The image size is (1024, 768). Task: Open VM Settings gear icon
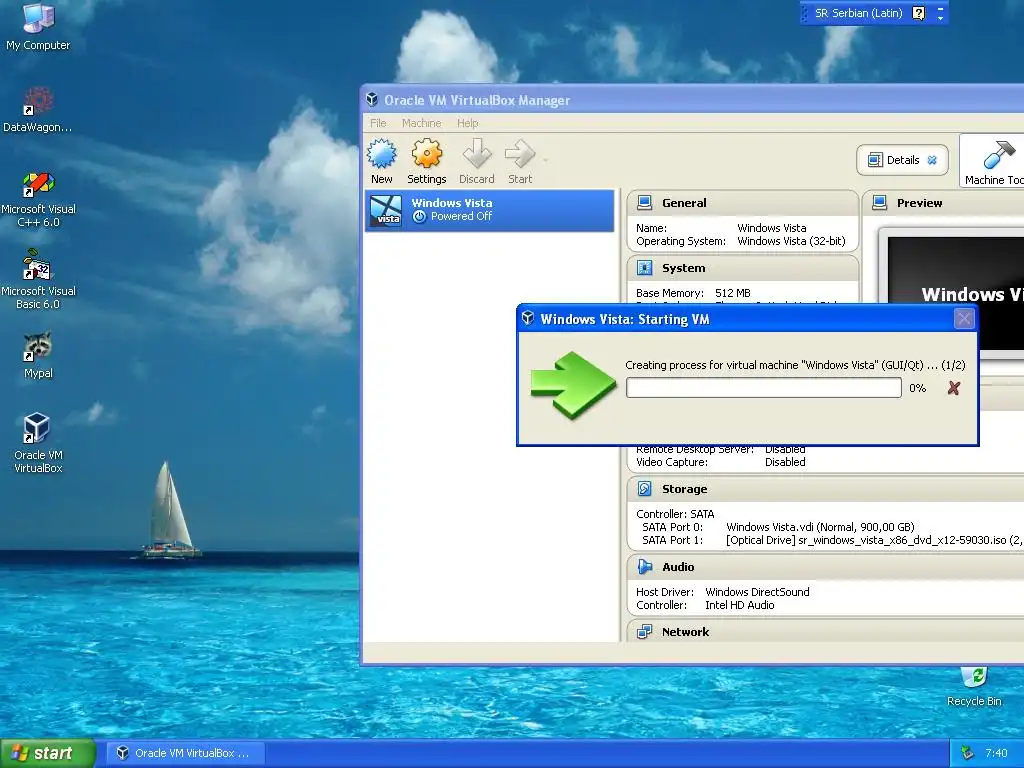(426, 155)
